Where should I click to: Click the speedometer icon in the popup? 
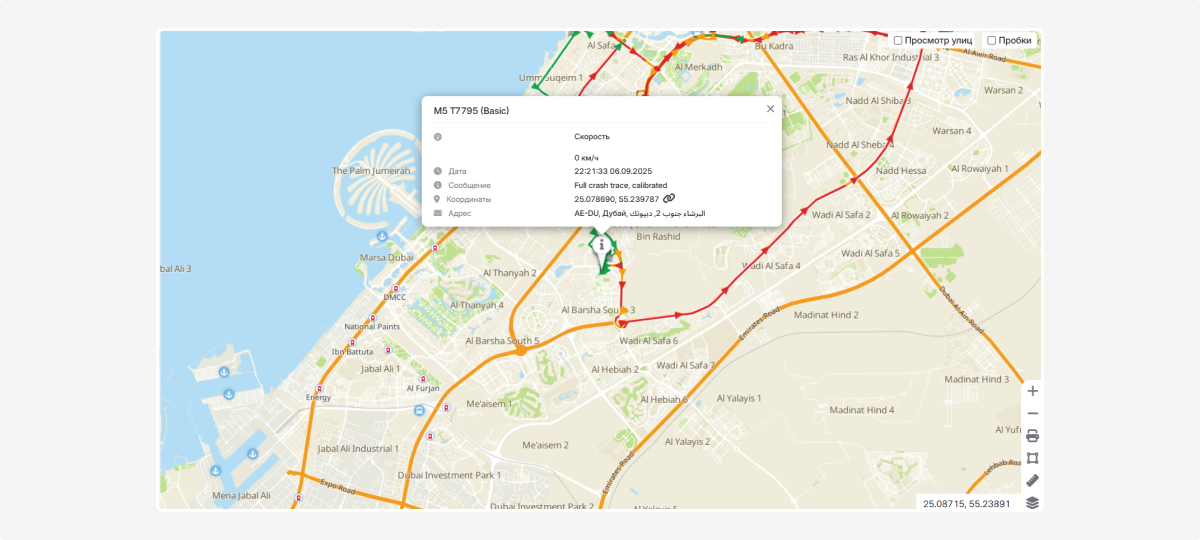[x=438, y=136]
